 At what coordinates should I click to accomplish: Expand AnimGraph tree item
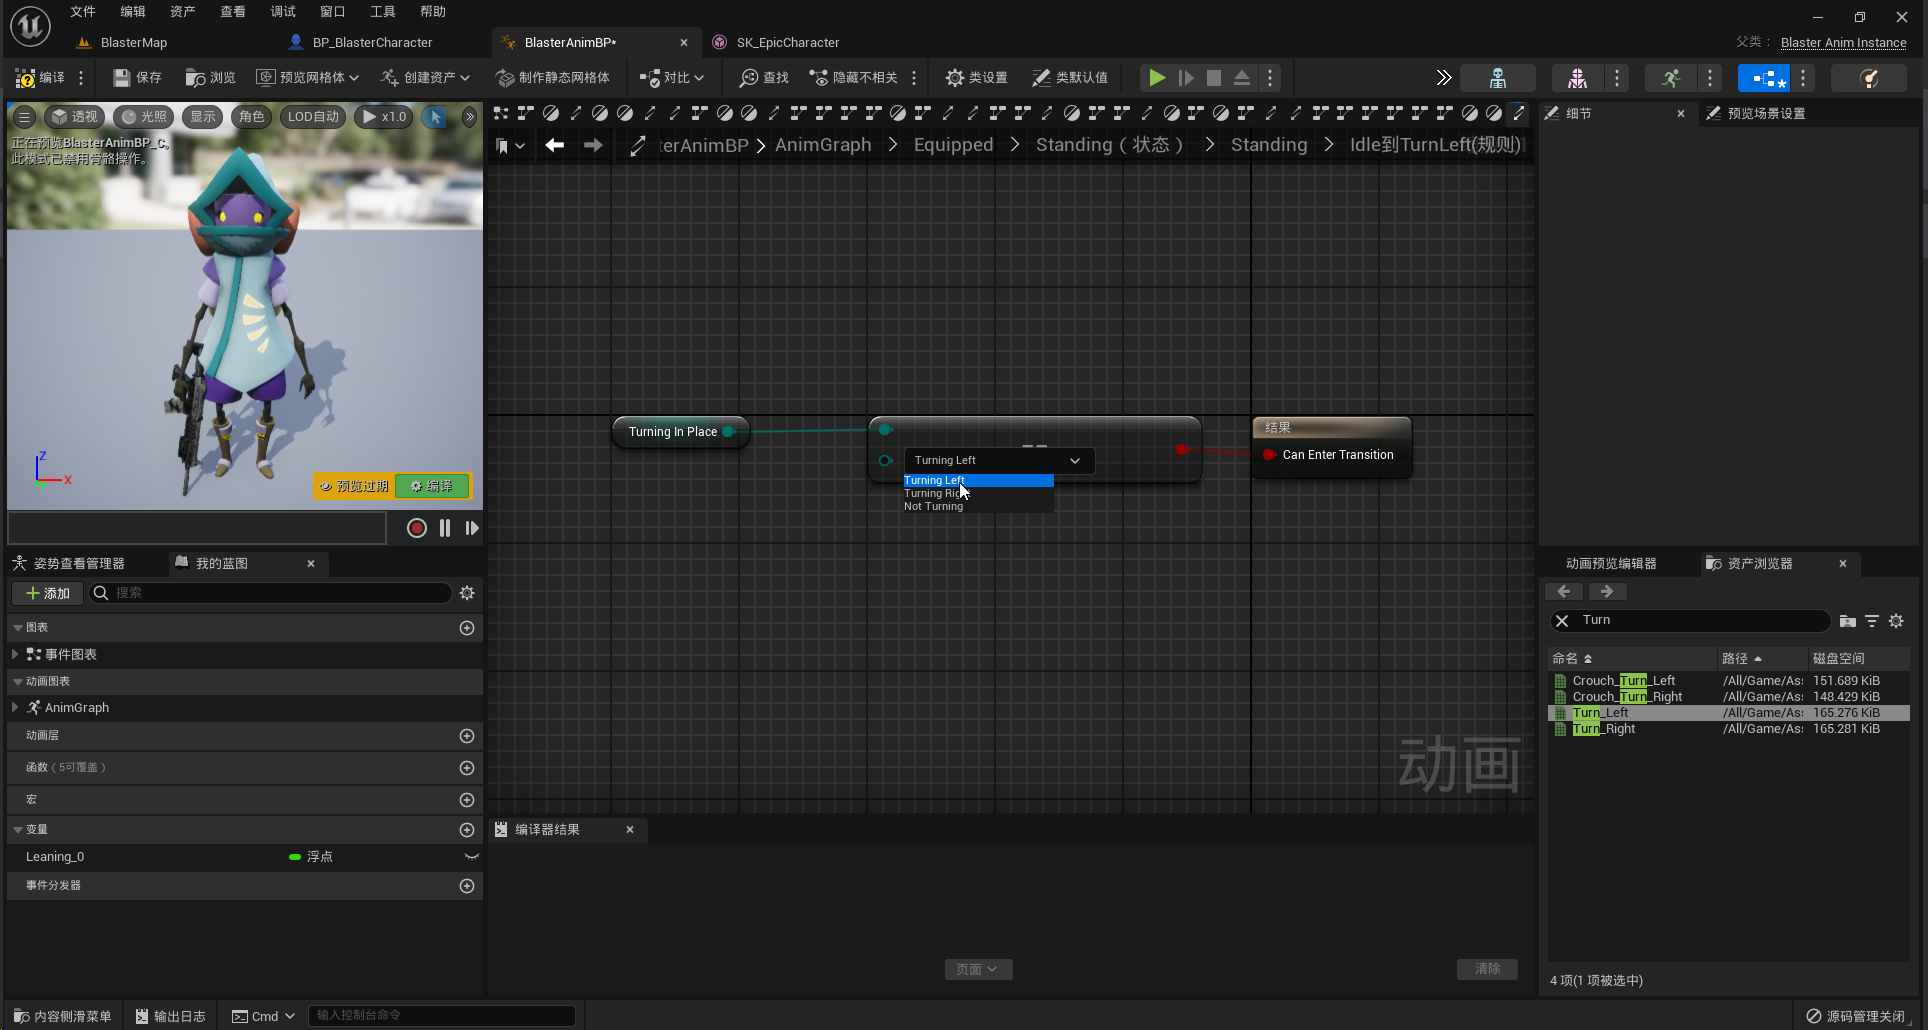pos(15,707)
